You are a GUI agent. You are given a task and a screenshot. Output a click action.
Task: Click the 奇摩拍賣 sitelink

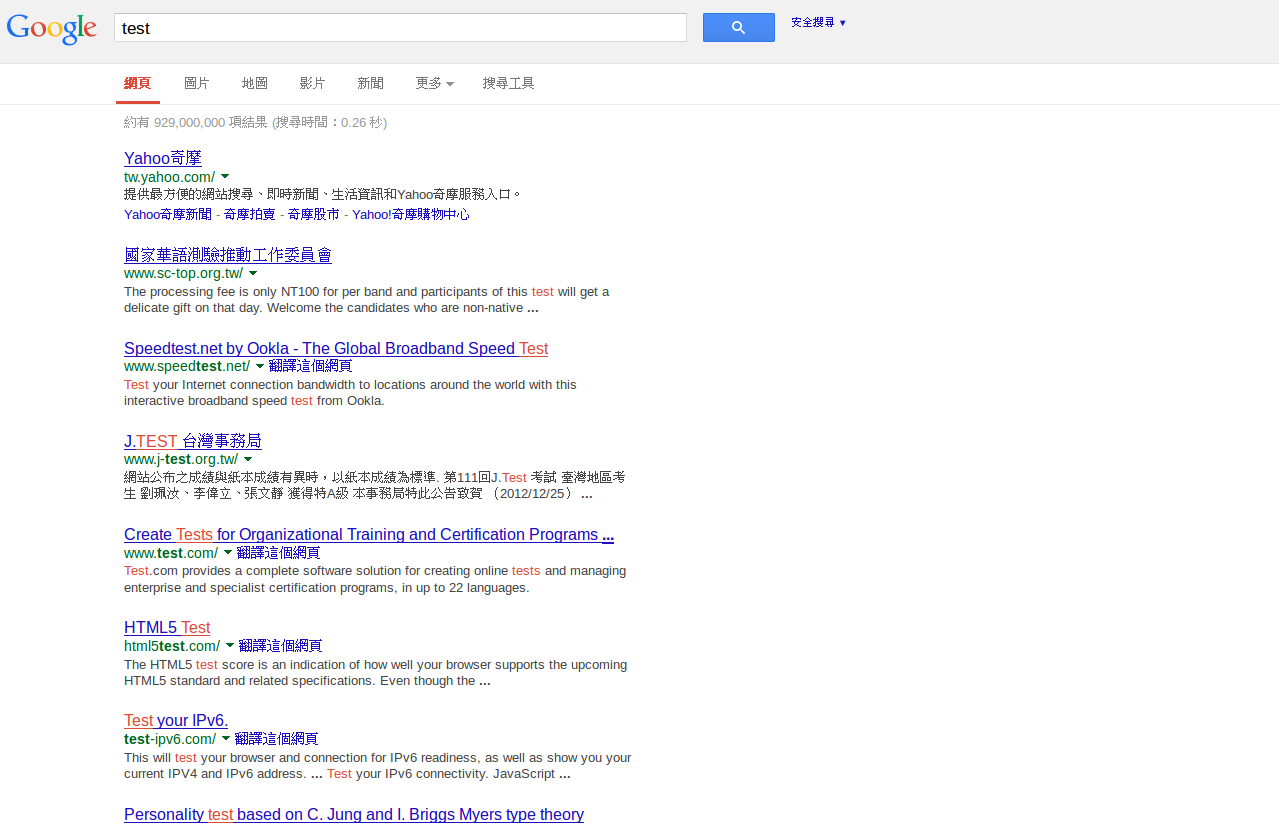249,214
